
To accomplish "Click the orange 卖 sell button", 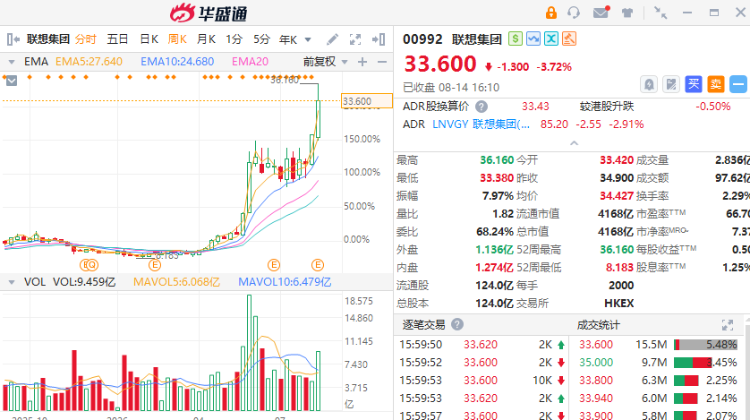I will pyautogui.click(x=716, y=84).
